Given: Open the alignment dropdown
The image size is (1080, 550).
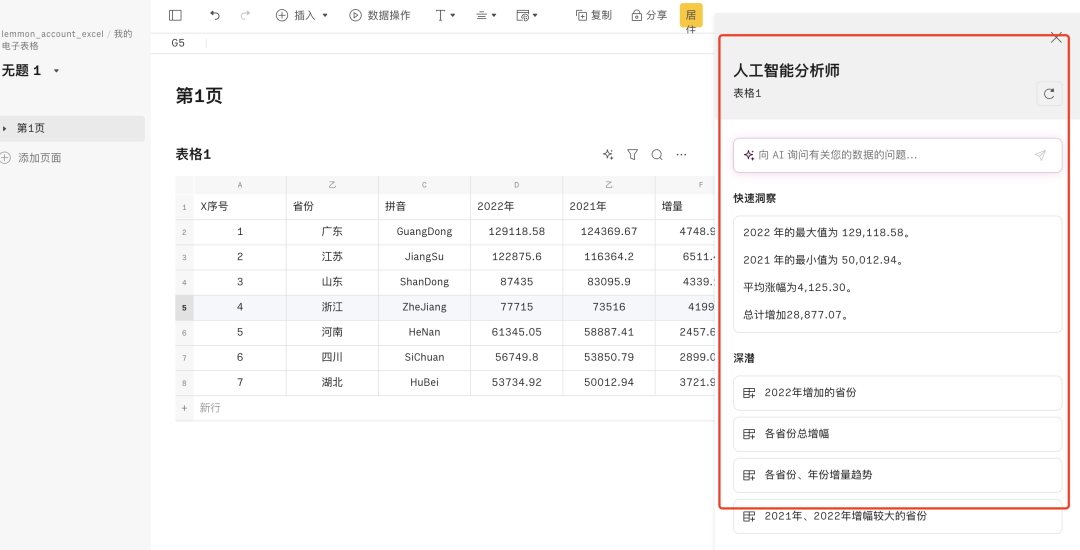Looking at the screenshot, I should (486, 15).
